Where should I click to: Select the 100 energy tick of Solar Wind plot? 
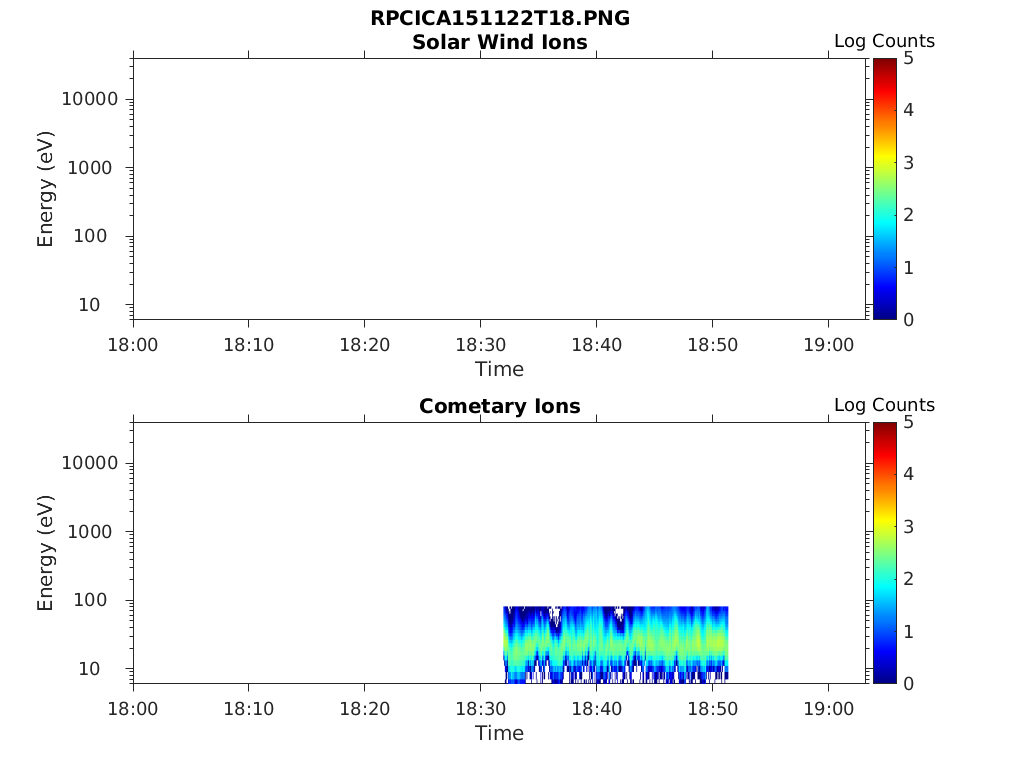point(90,236)
